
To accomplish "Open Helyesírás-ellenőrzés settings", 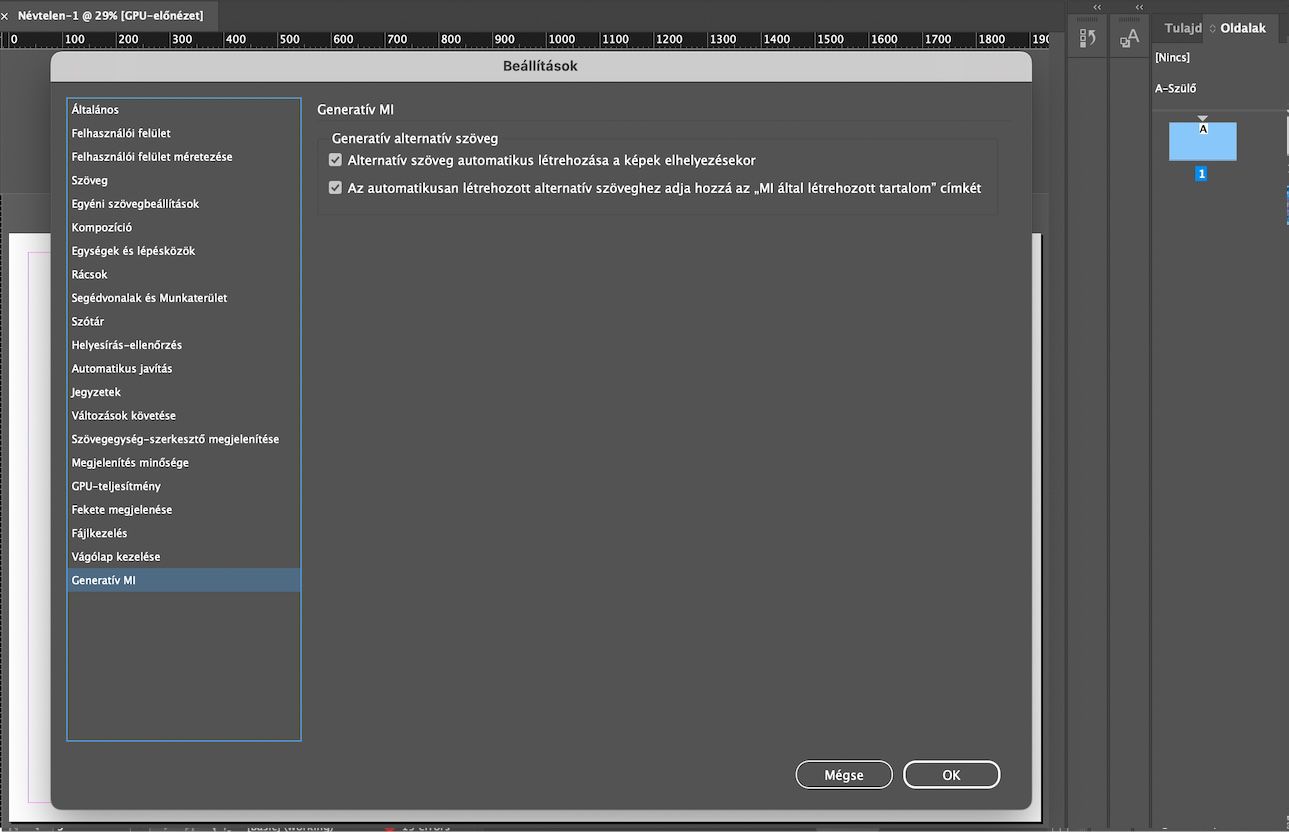I will 184,345.
